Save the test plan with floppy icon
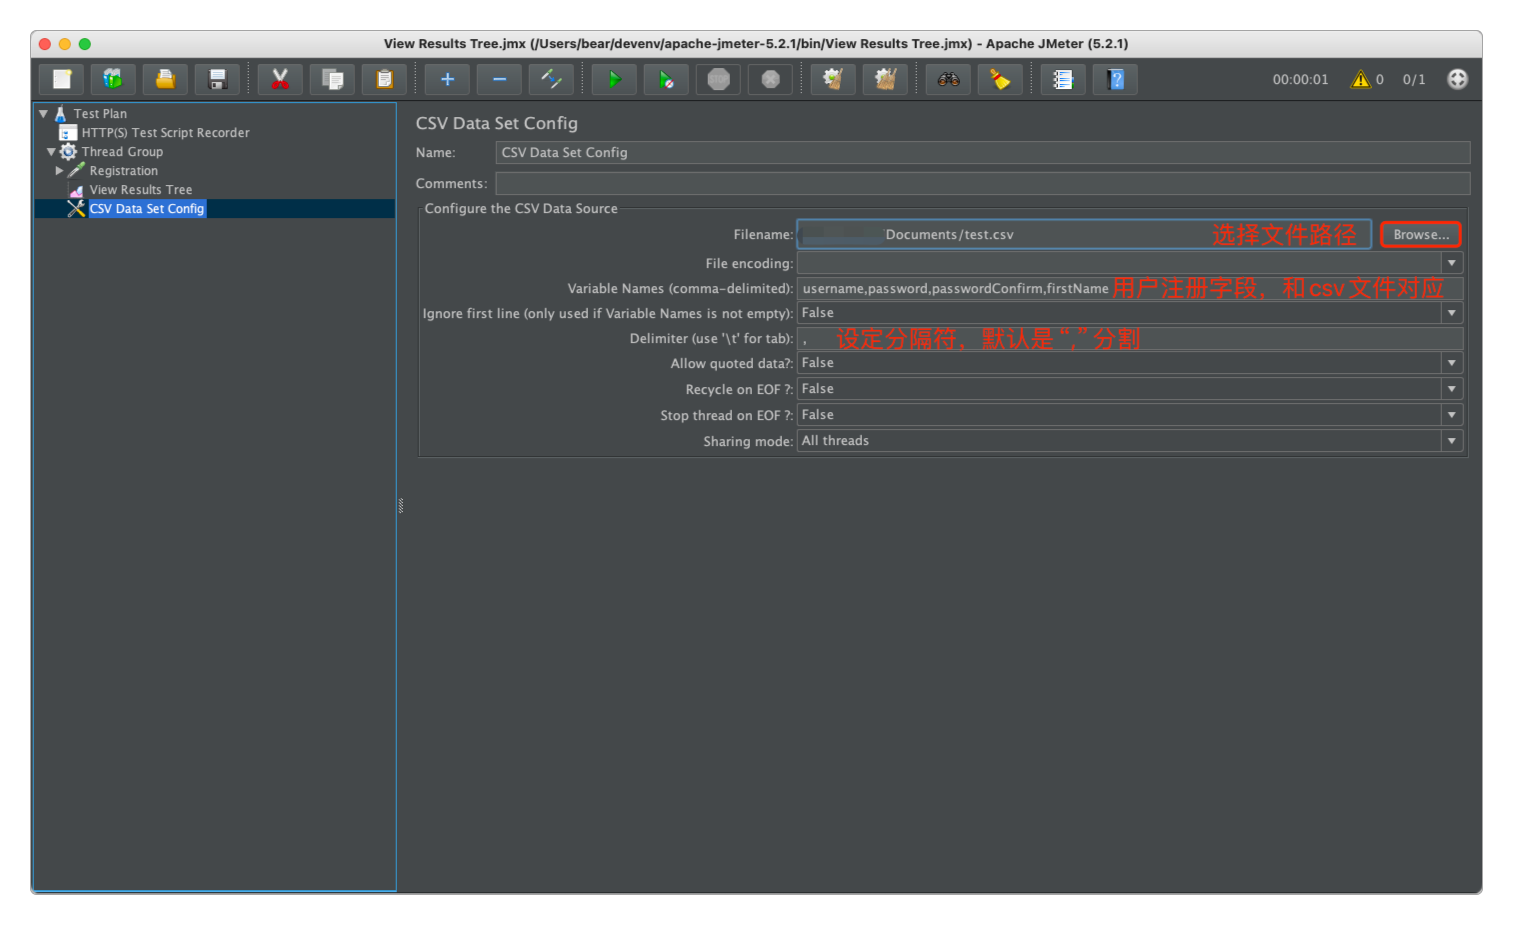The image size is (1513, 925). 217,79
